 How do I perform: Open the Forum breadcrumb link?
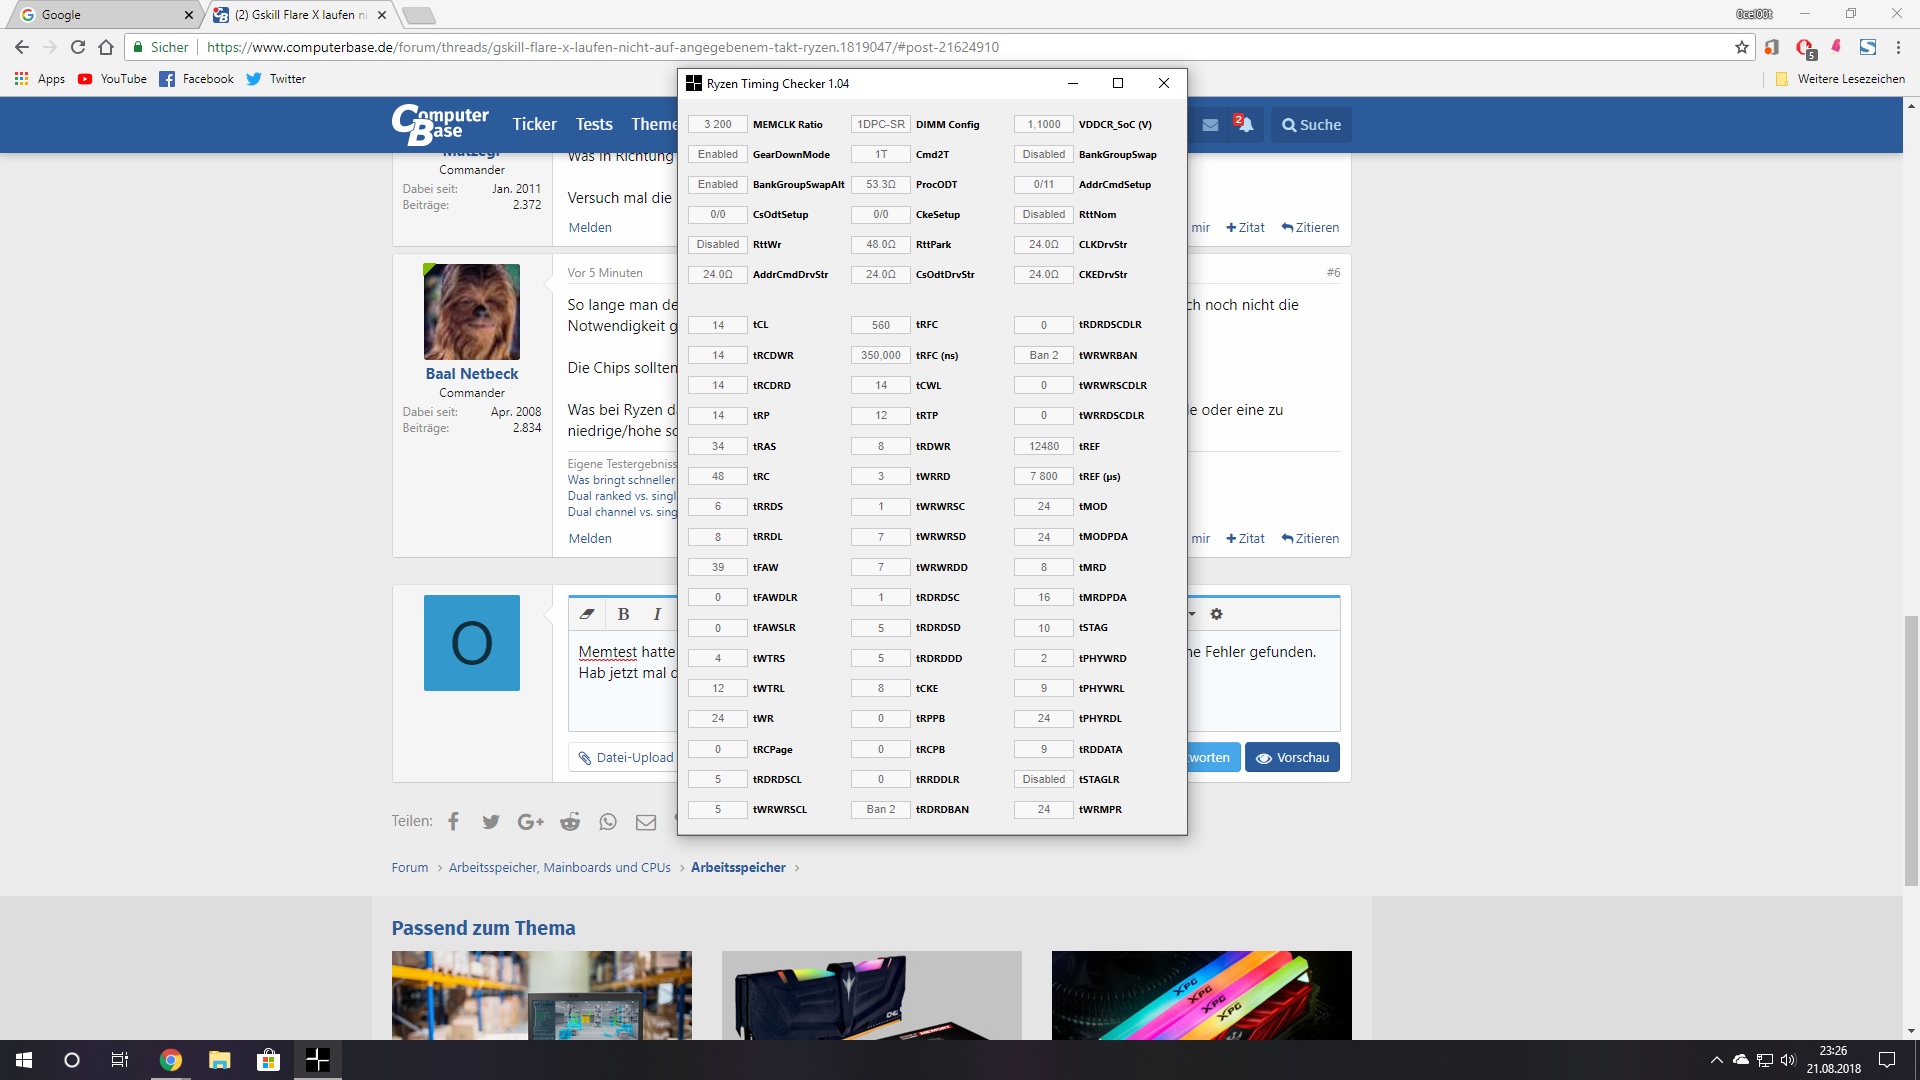410,868
